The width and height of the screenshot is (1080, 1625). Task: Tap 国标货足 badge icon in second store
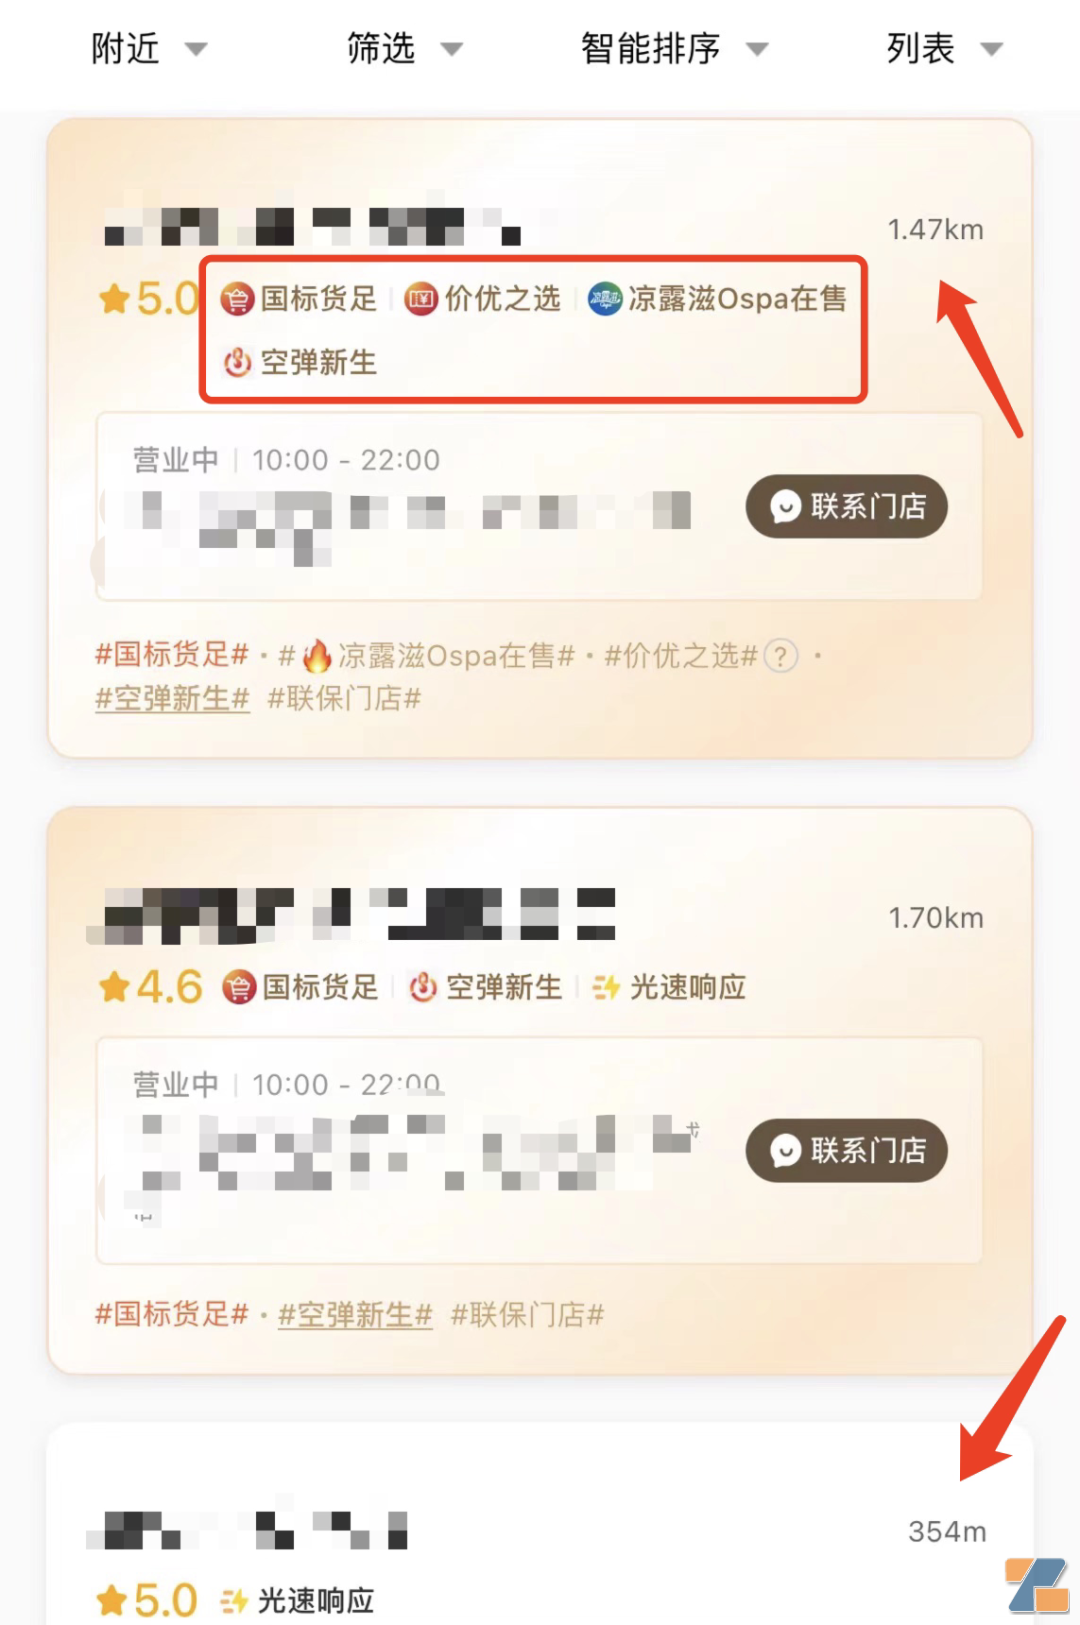tap(239, 988)
